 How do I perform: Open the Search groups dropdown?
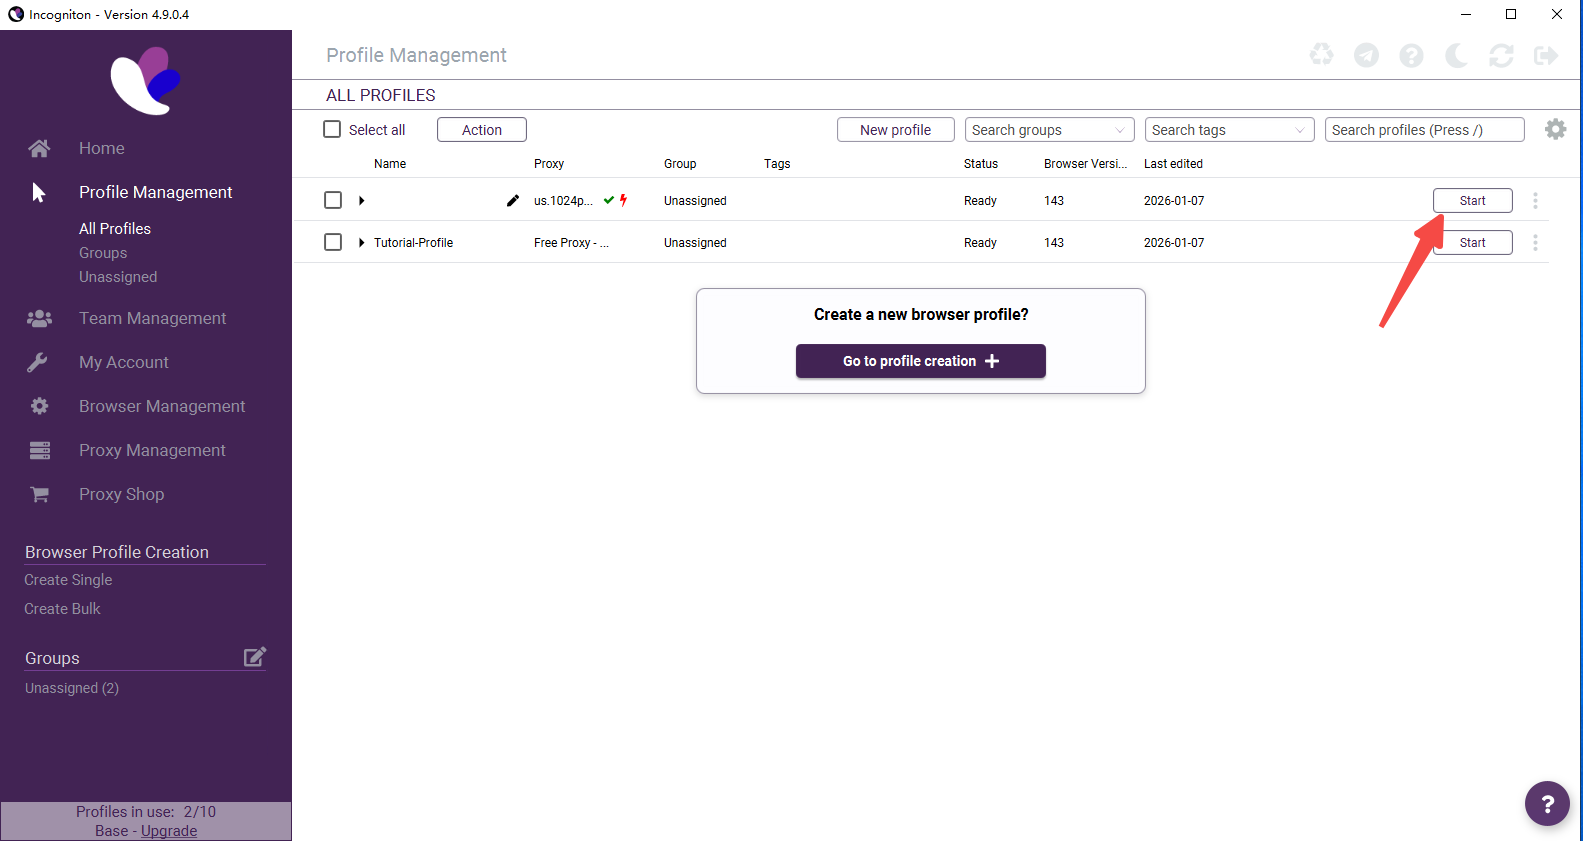coord(1049,130)
